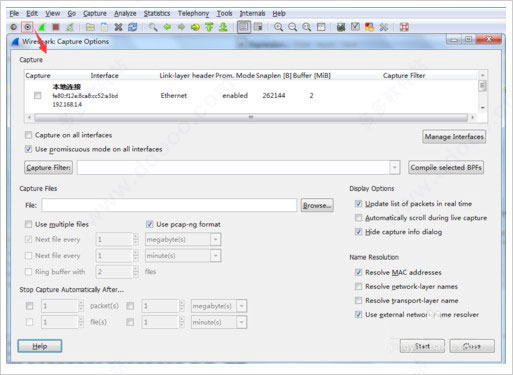Open the Telephony menu
513x375 pixels.
click(x=193, y=13)
